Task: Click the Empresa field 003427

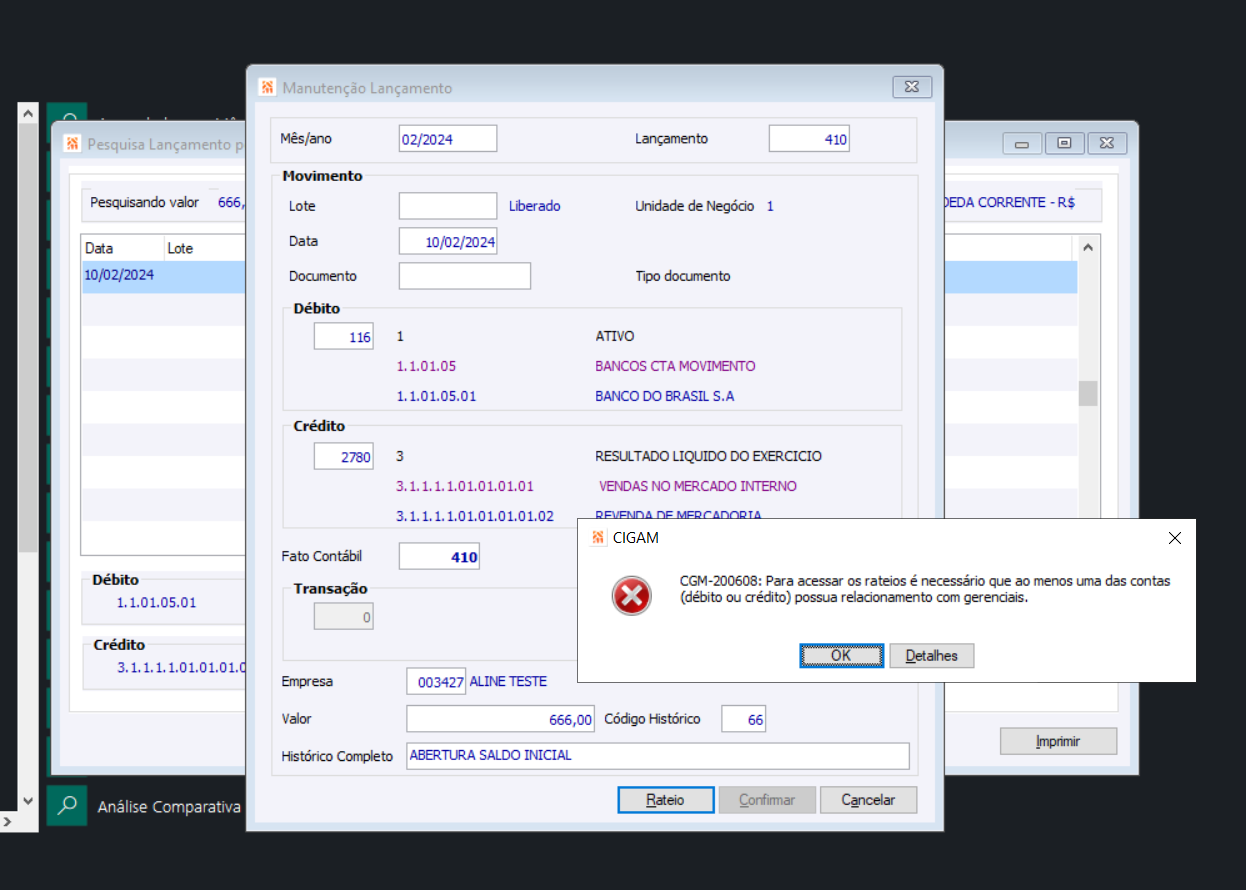Action: click(436, 682)
